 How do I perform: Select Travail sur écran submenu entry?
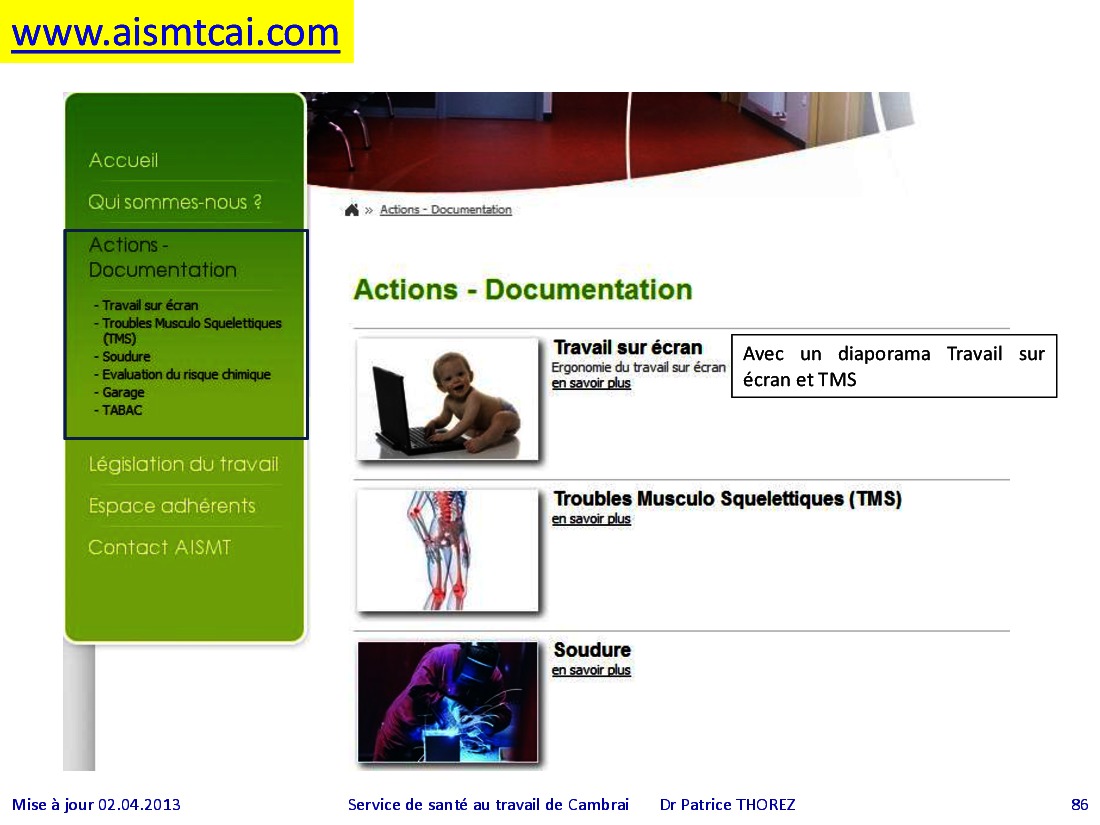(149, 305)
